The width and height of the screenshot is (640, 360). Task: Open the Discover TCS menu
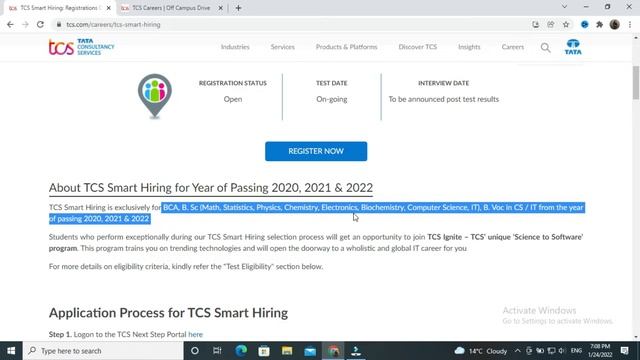418,47
